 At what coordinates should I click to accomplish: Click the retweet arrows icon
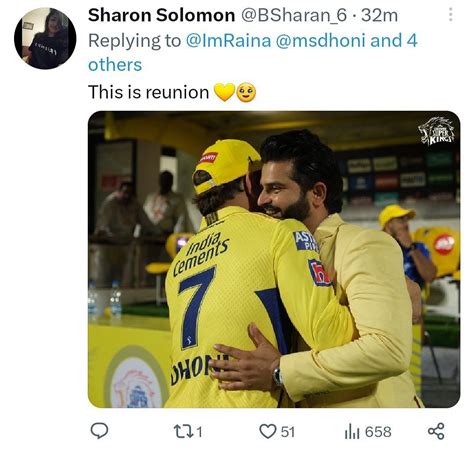pos(183,431)
